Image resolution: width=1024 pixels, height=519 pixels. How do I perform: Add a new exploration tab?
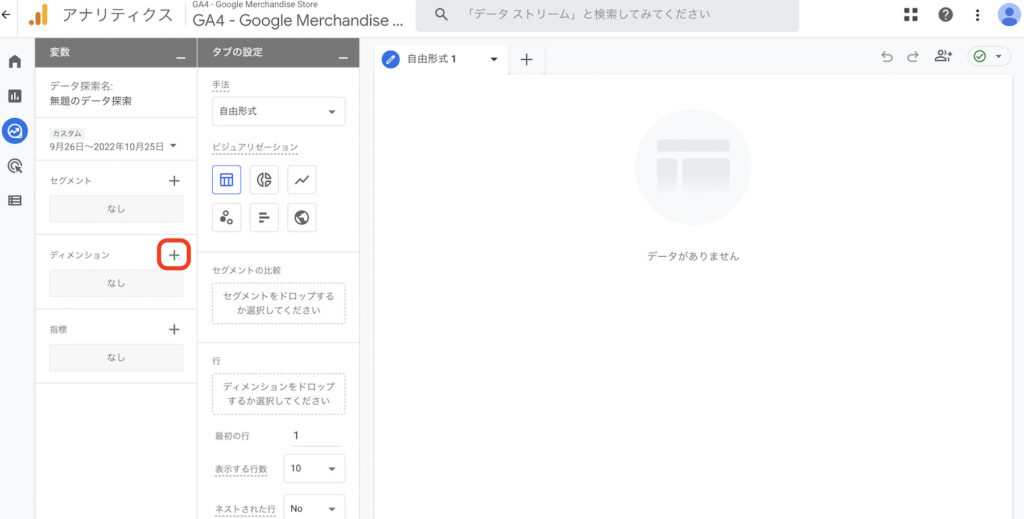[527, 59]
